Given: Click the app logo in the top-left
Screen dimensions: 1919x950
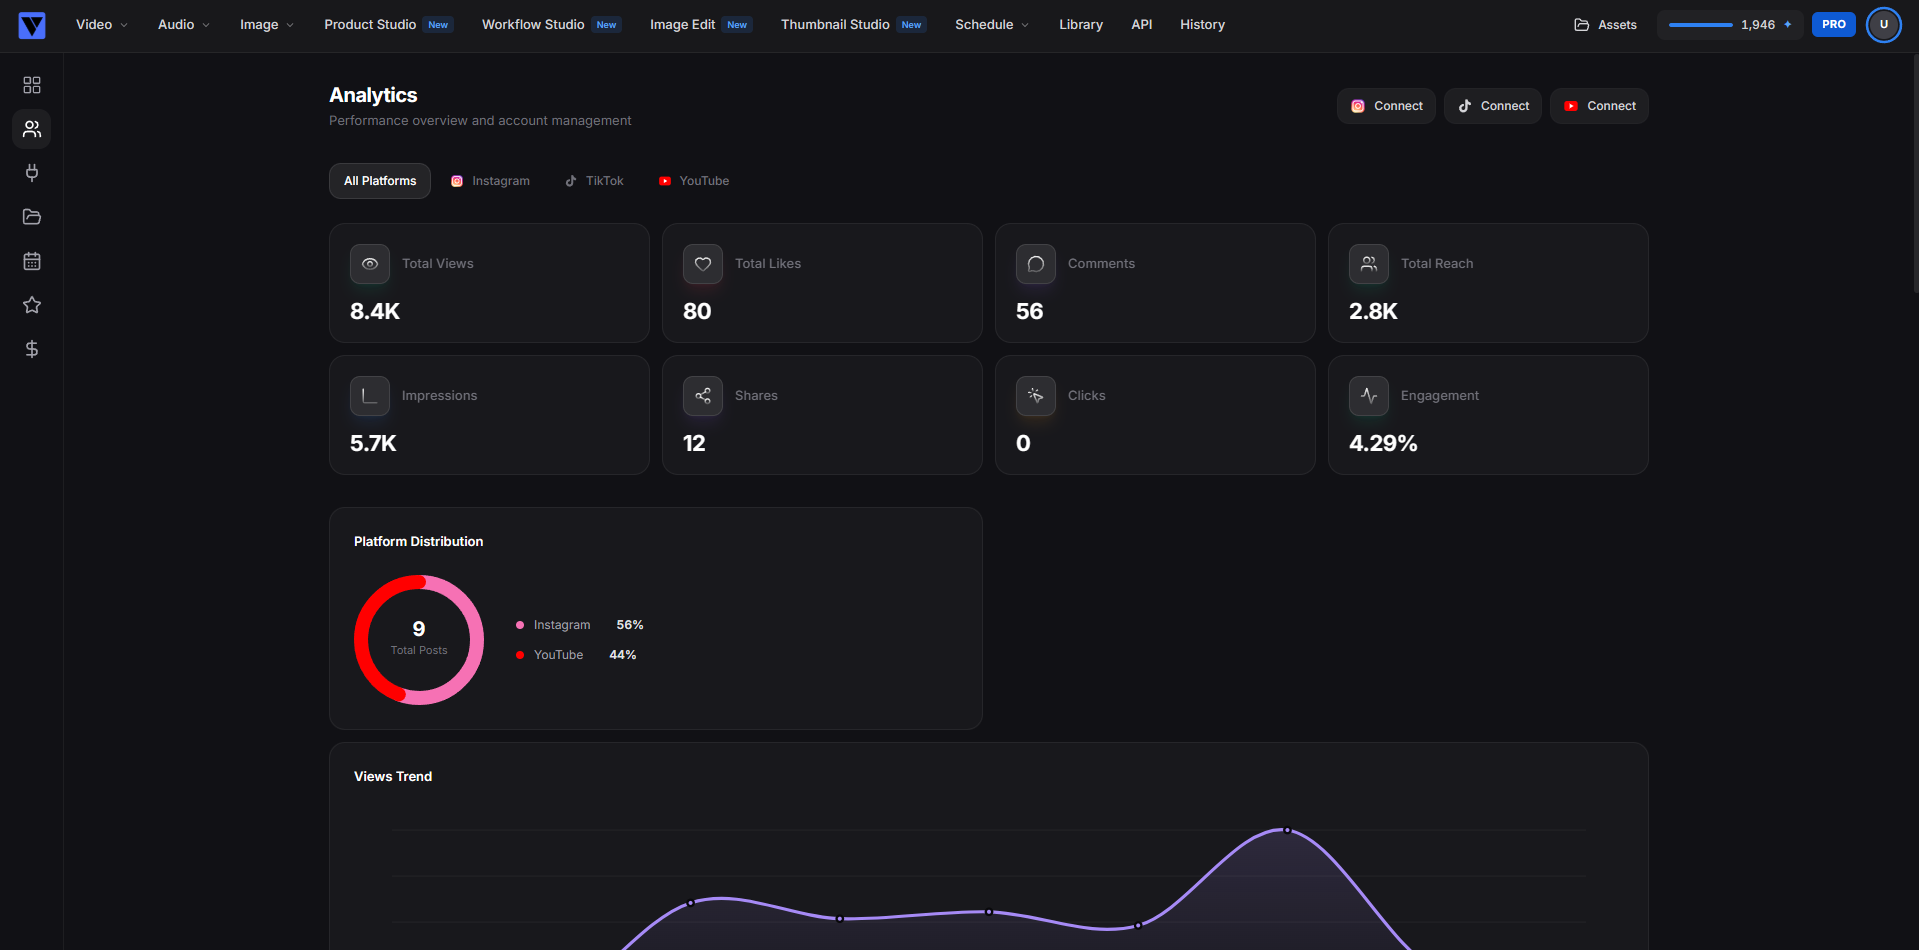Looking at the screenshot, I should [x=32, y=25].
